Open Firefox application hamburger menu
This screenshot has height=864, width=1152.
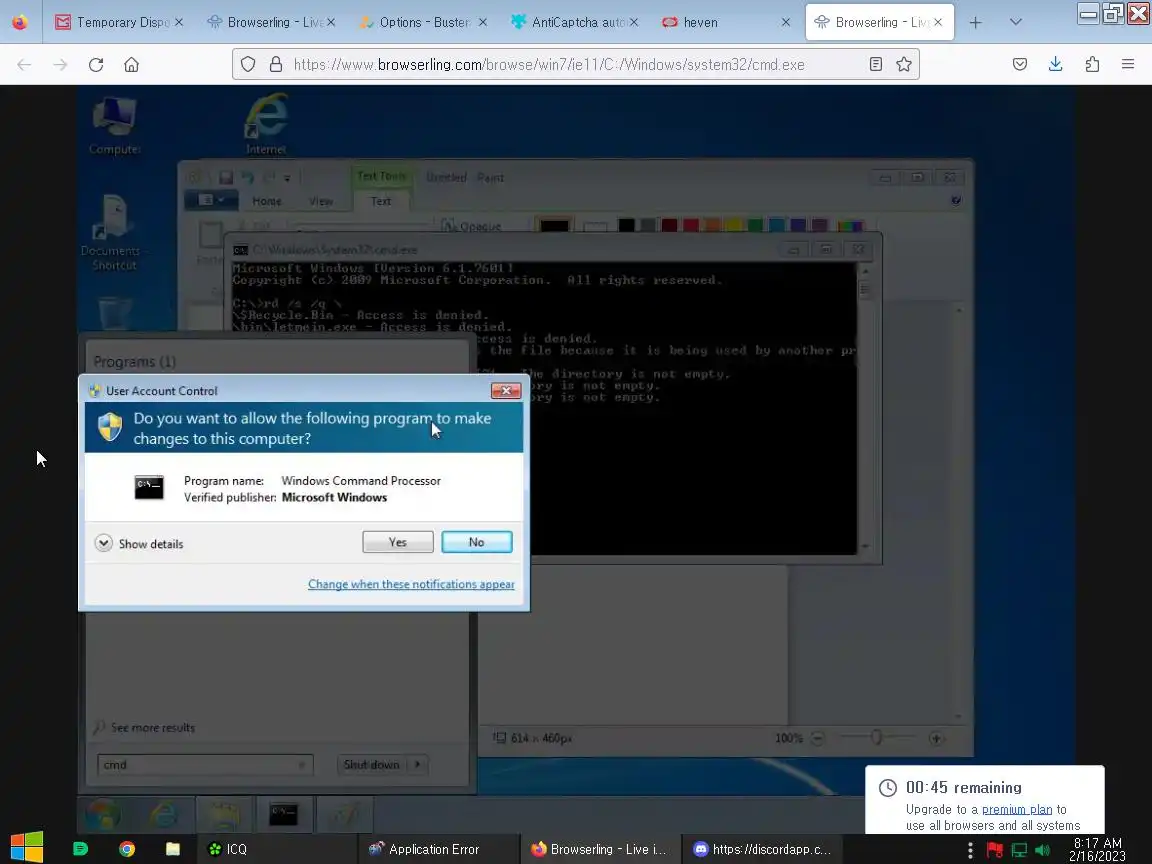click(1128, 65)
